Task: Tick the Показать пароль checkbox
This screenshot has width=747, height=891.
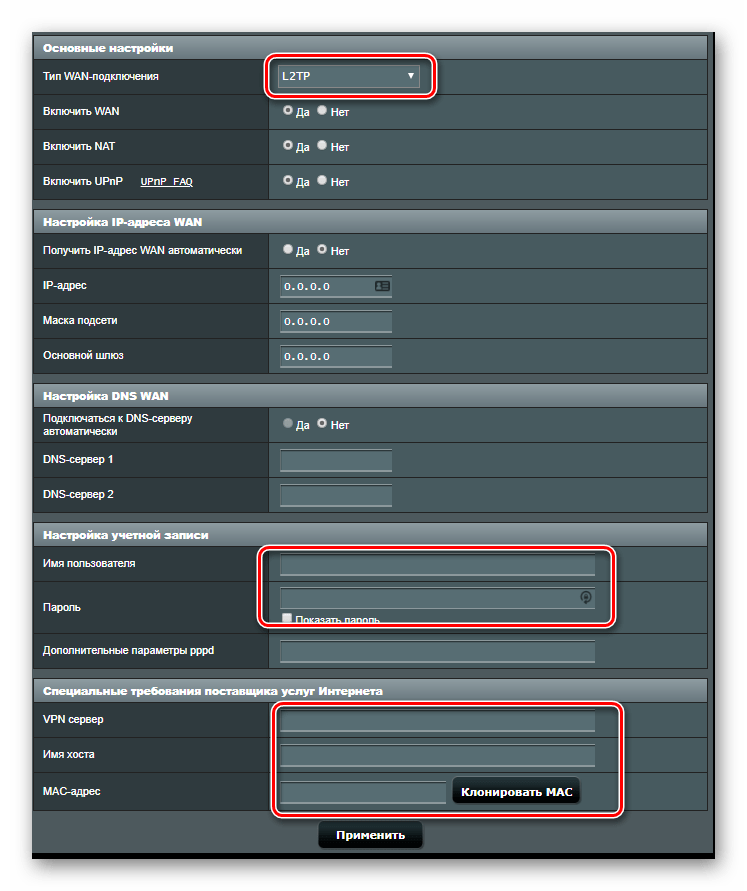Action: pos(287,618)
